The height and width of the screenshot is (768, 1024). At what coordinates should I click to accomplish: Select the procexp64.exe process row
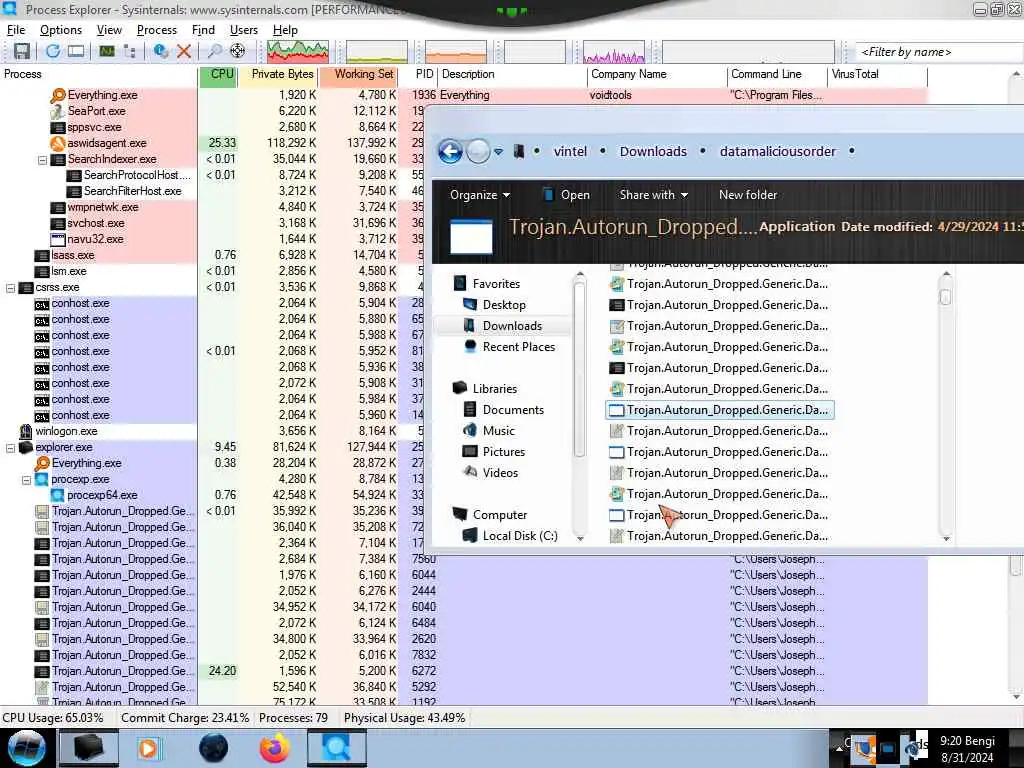98,495
